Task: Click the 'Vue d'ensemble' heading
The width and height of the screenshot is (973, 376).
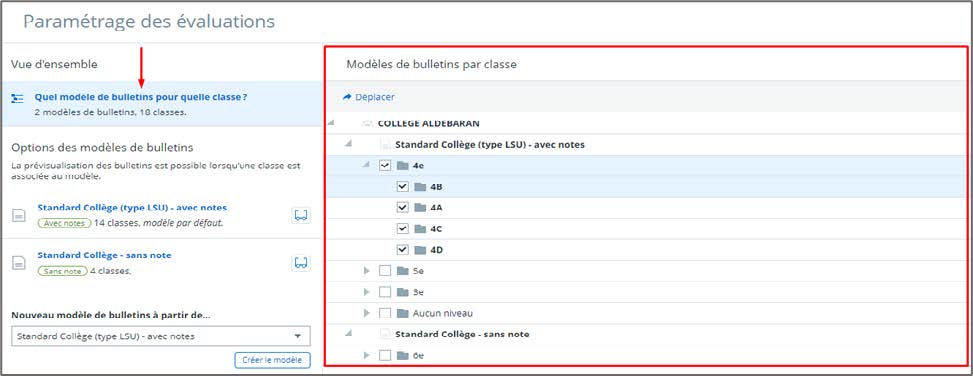Action: point(54,64)
